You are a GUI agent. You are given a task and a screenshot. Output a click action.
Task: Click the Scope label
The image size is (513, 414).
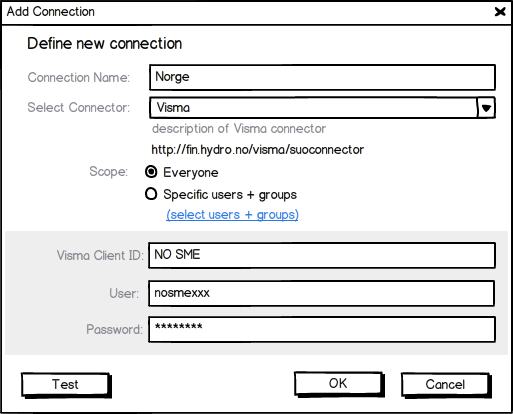[109, 172]
